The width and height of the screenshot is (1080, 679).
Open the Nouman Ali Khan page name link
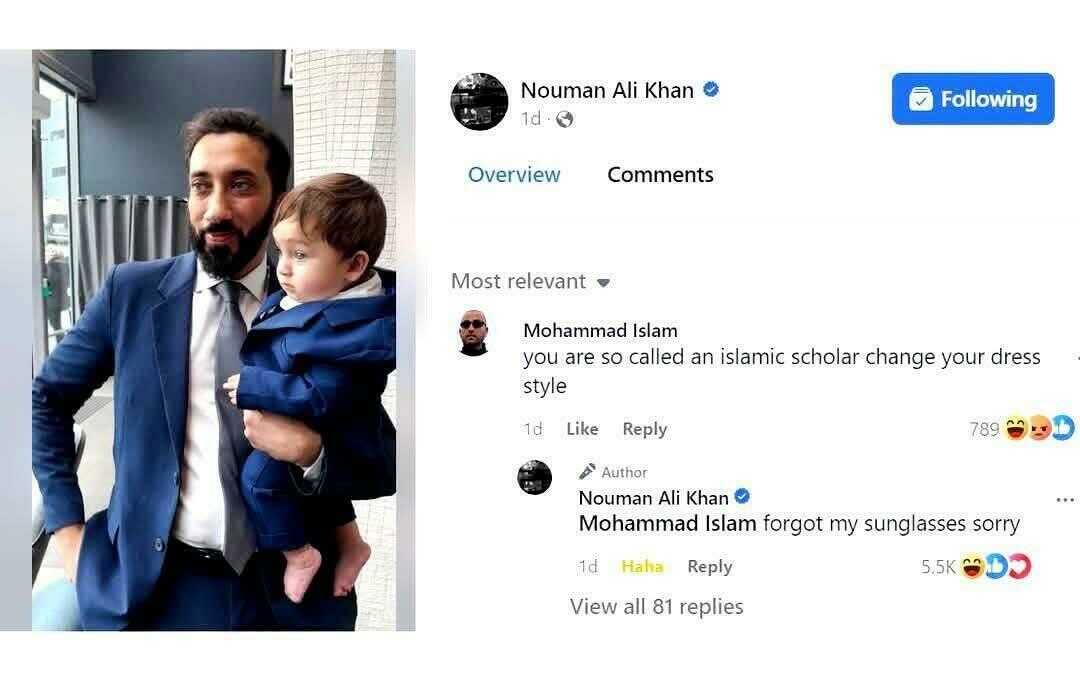[x=606, y=90]
